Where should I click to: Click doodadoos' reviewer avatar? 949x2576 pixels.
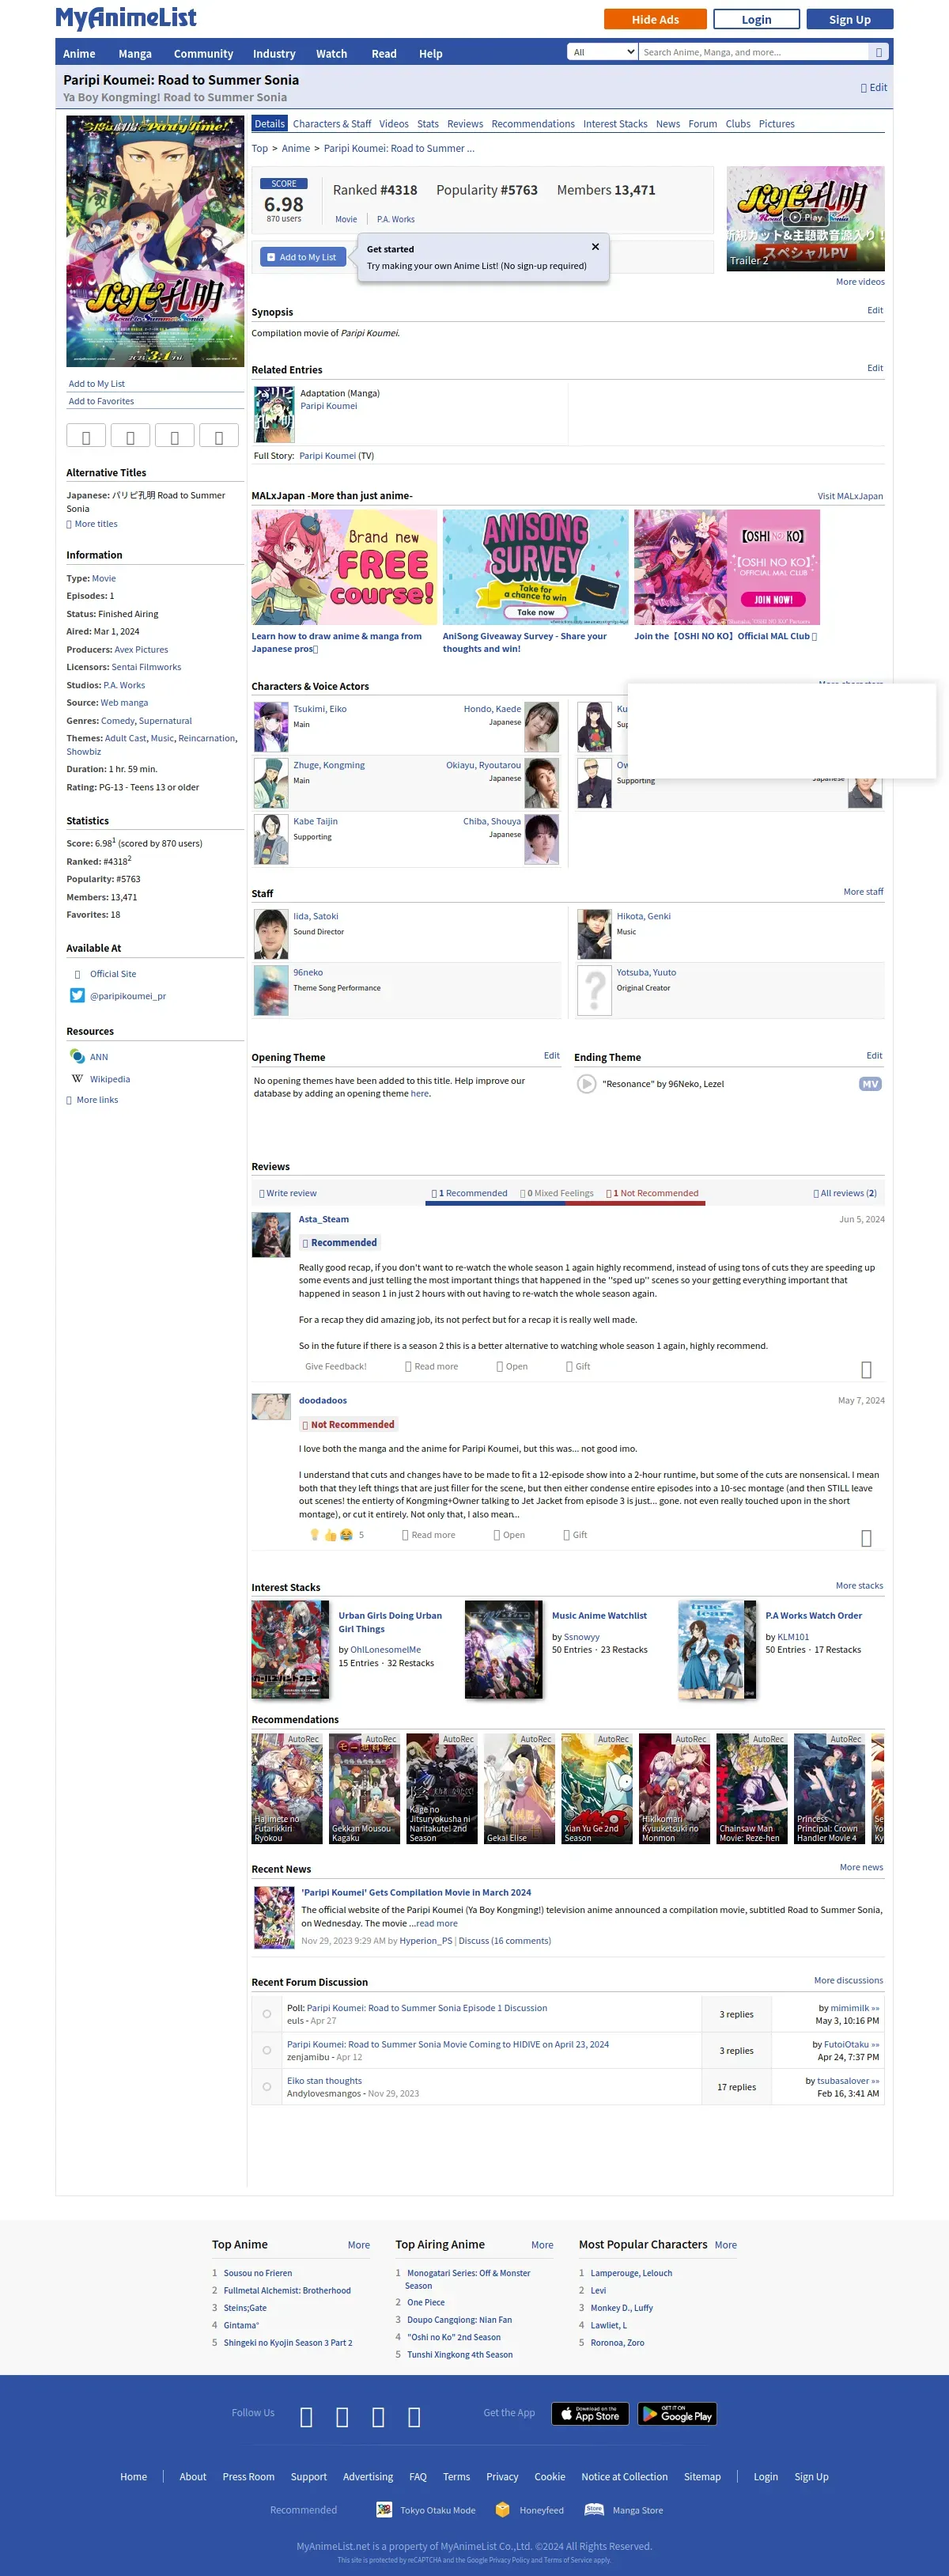[x=271, y=1406]
